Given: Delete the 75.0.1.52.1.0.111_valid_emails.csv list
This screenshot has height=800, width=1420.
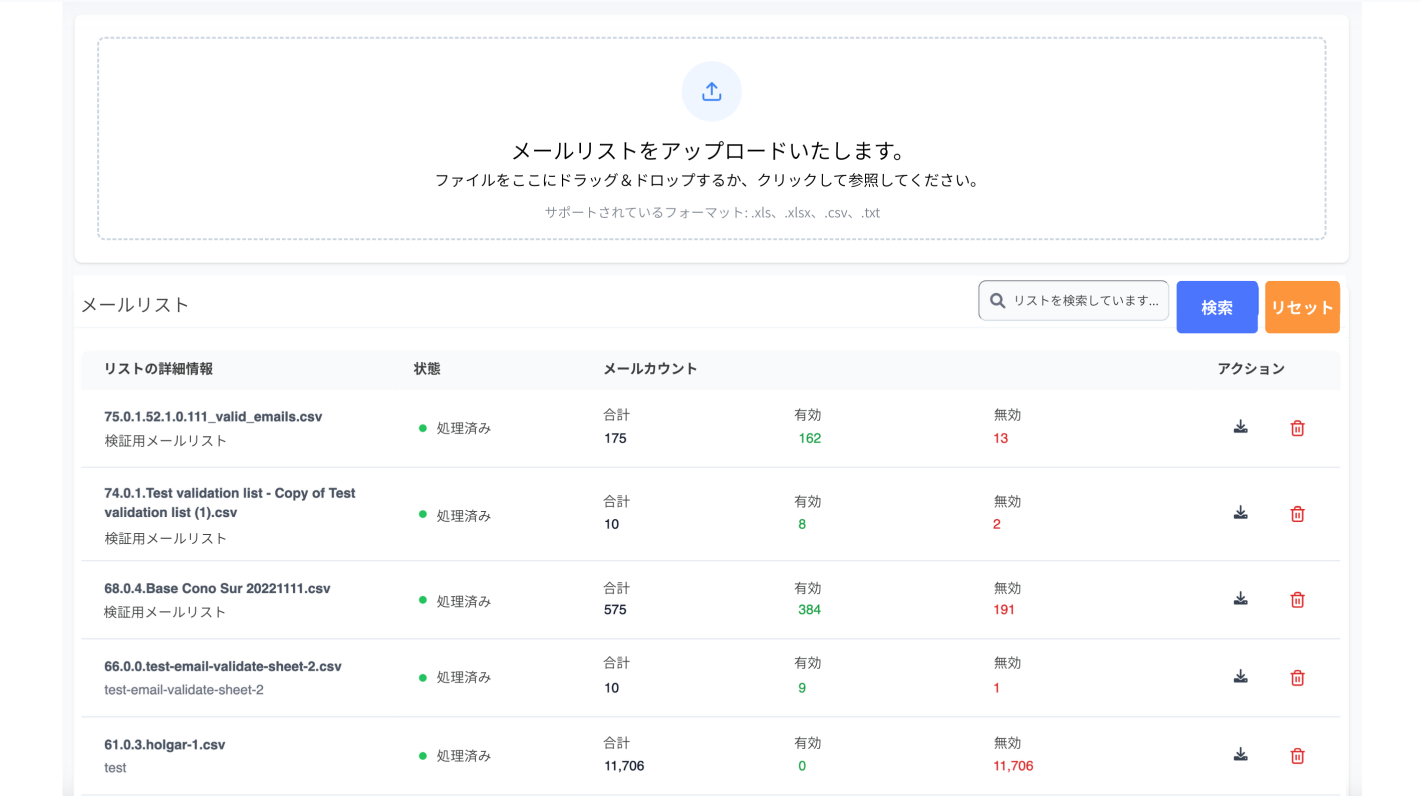Looking at the screenshot, I should coord(1297,428).
